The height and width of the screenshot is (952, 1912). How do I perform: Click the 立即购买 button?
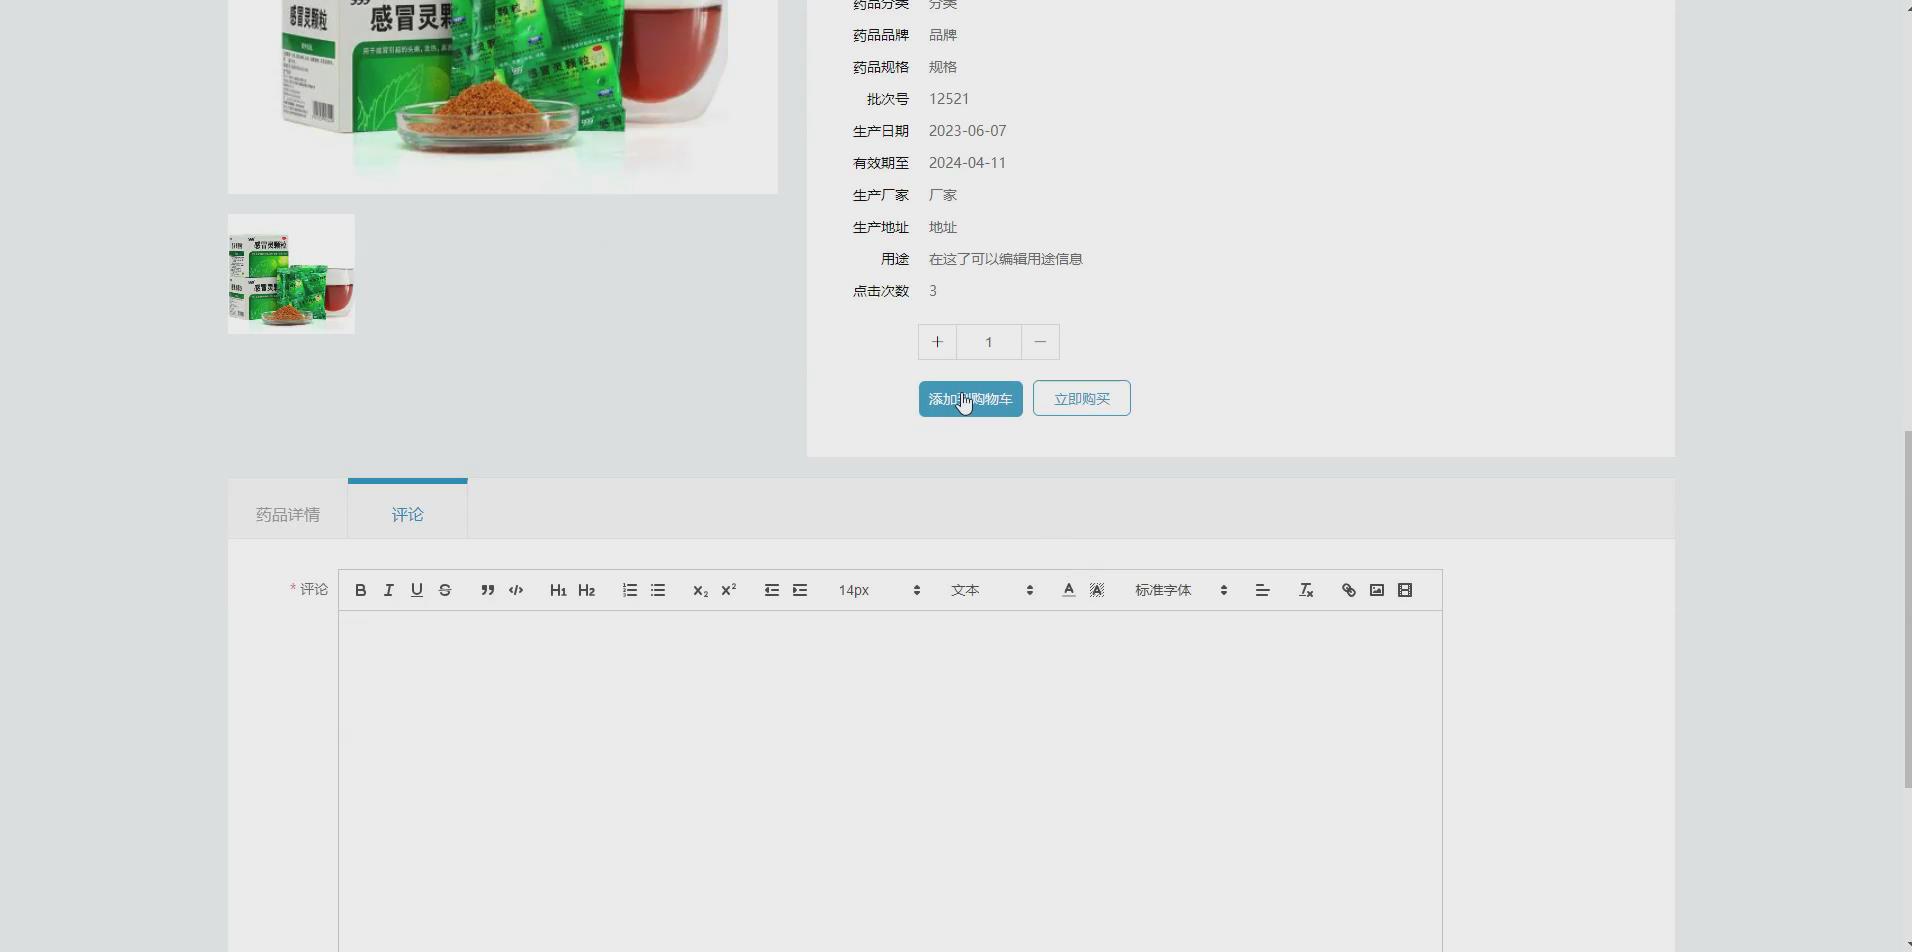pos(1081,398)
